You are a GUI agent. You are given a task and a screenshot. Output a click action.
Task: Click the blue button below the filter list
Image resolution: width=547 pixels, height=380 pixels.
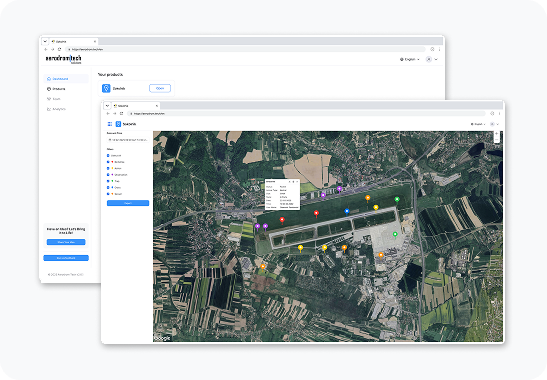(x=128, y=203)
